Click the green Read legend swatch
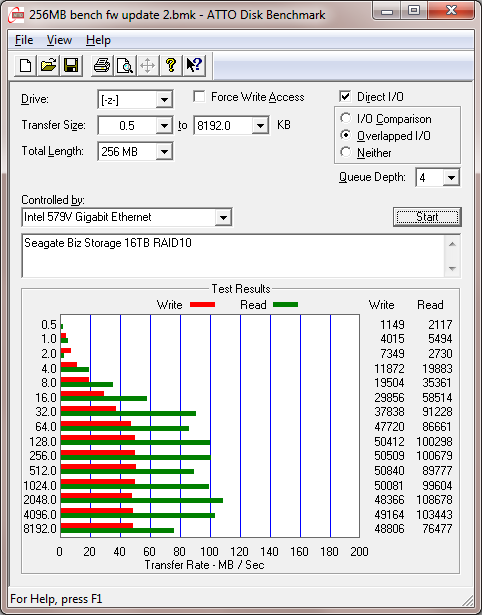This screenshot has height=615, width=482. [x=286, y=304]
